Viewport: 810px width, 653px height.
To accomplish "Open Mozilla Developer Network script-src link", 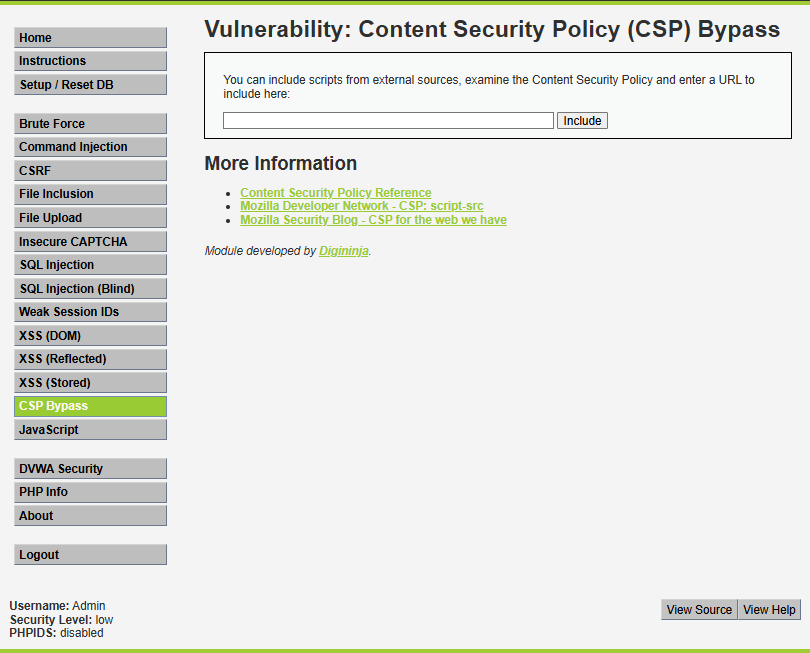I will 362,206.
